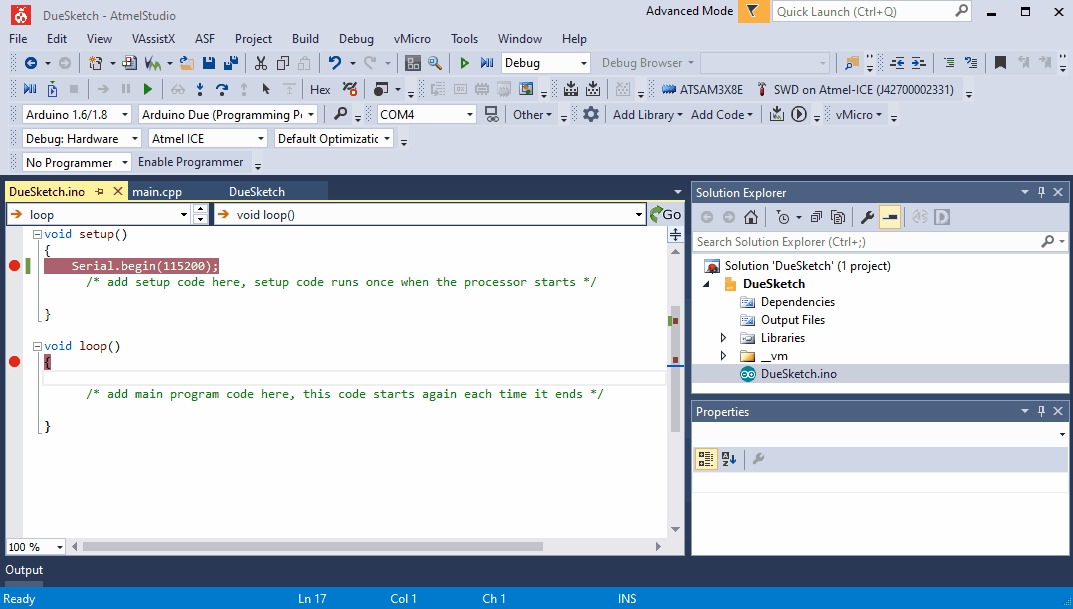Image resolution: width=1073 pixels, height=609 pixels.
Task: Expand the Libraries tree node
Action: (x=723, y=338)
